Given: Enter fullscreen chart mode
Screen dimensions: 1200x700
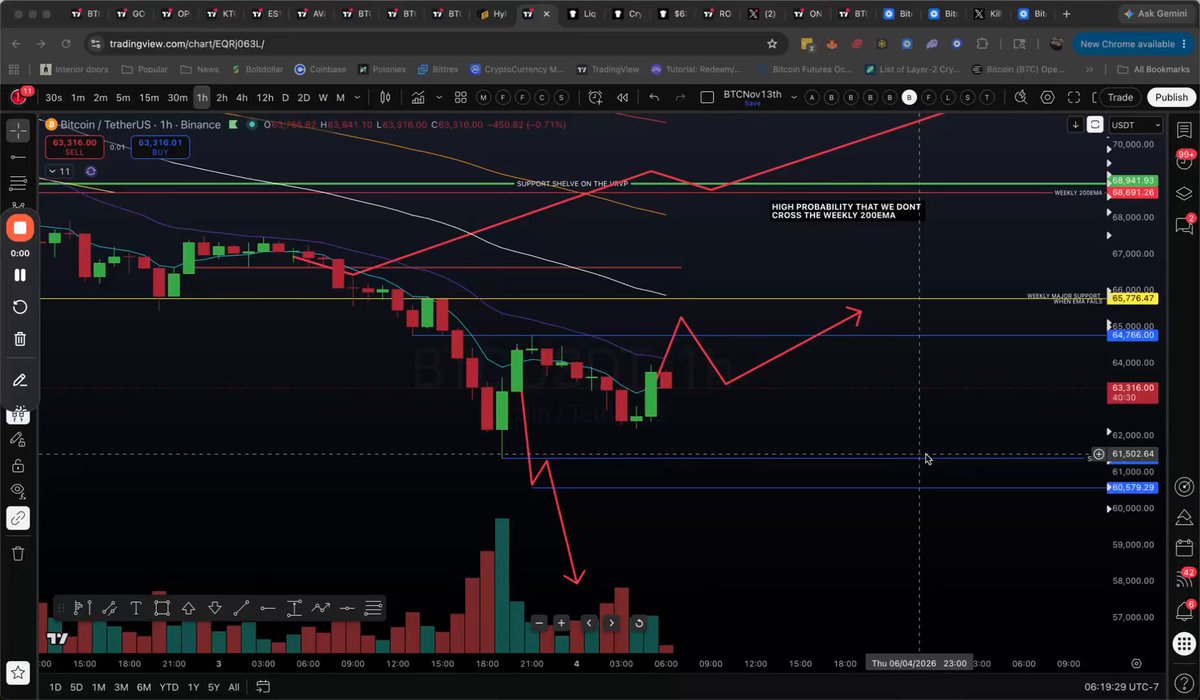Looking at the screenshot, I should [x=1074, y=97].
